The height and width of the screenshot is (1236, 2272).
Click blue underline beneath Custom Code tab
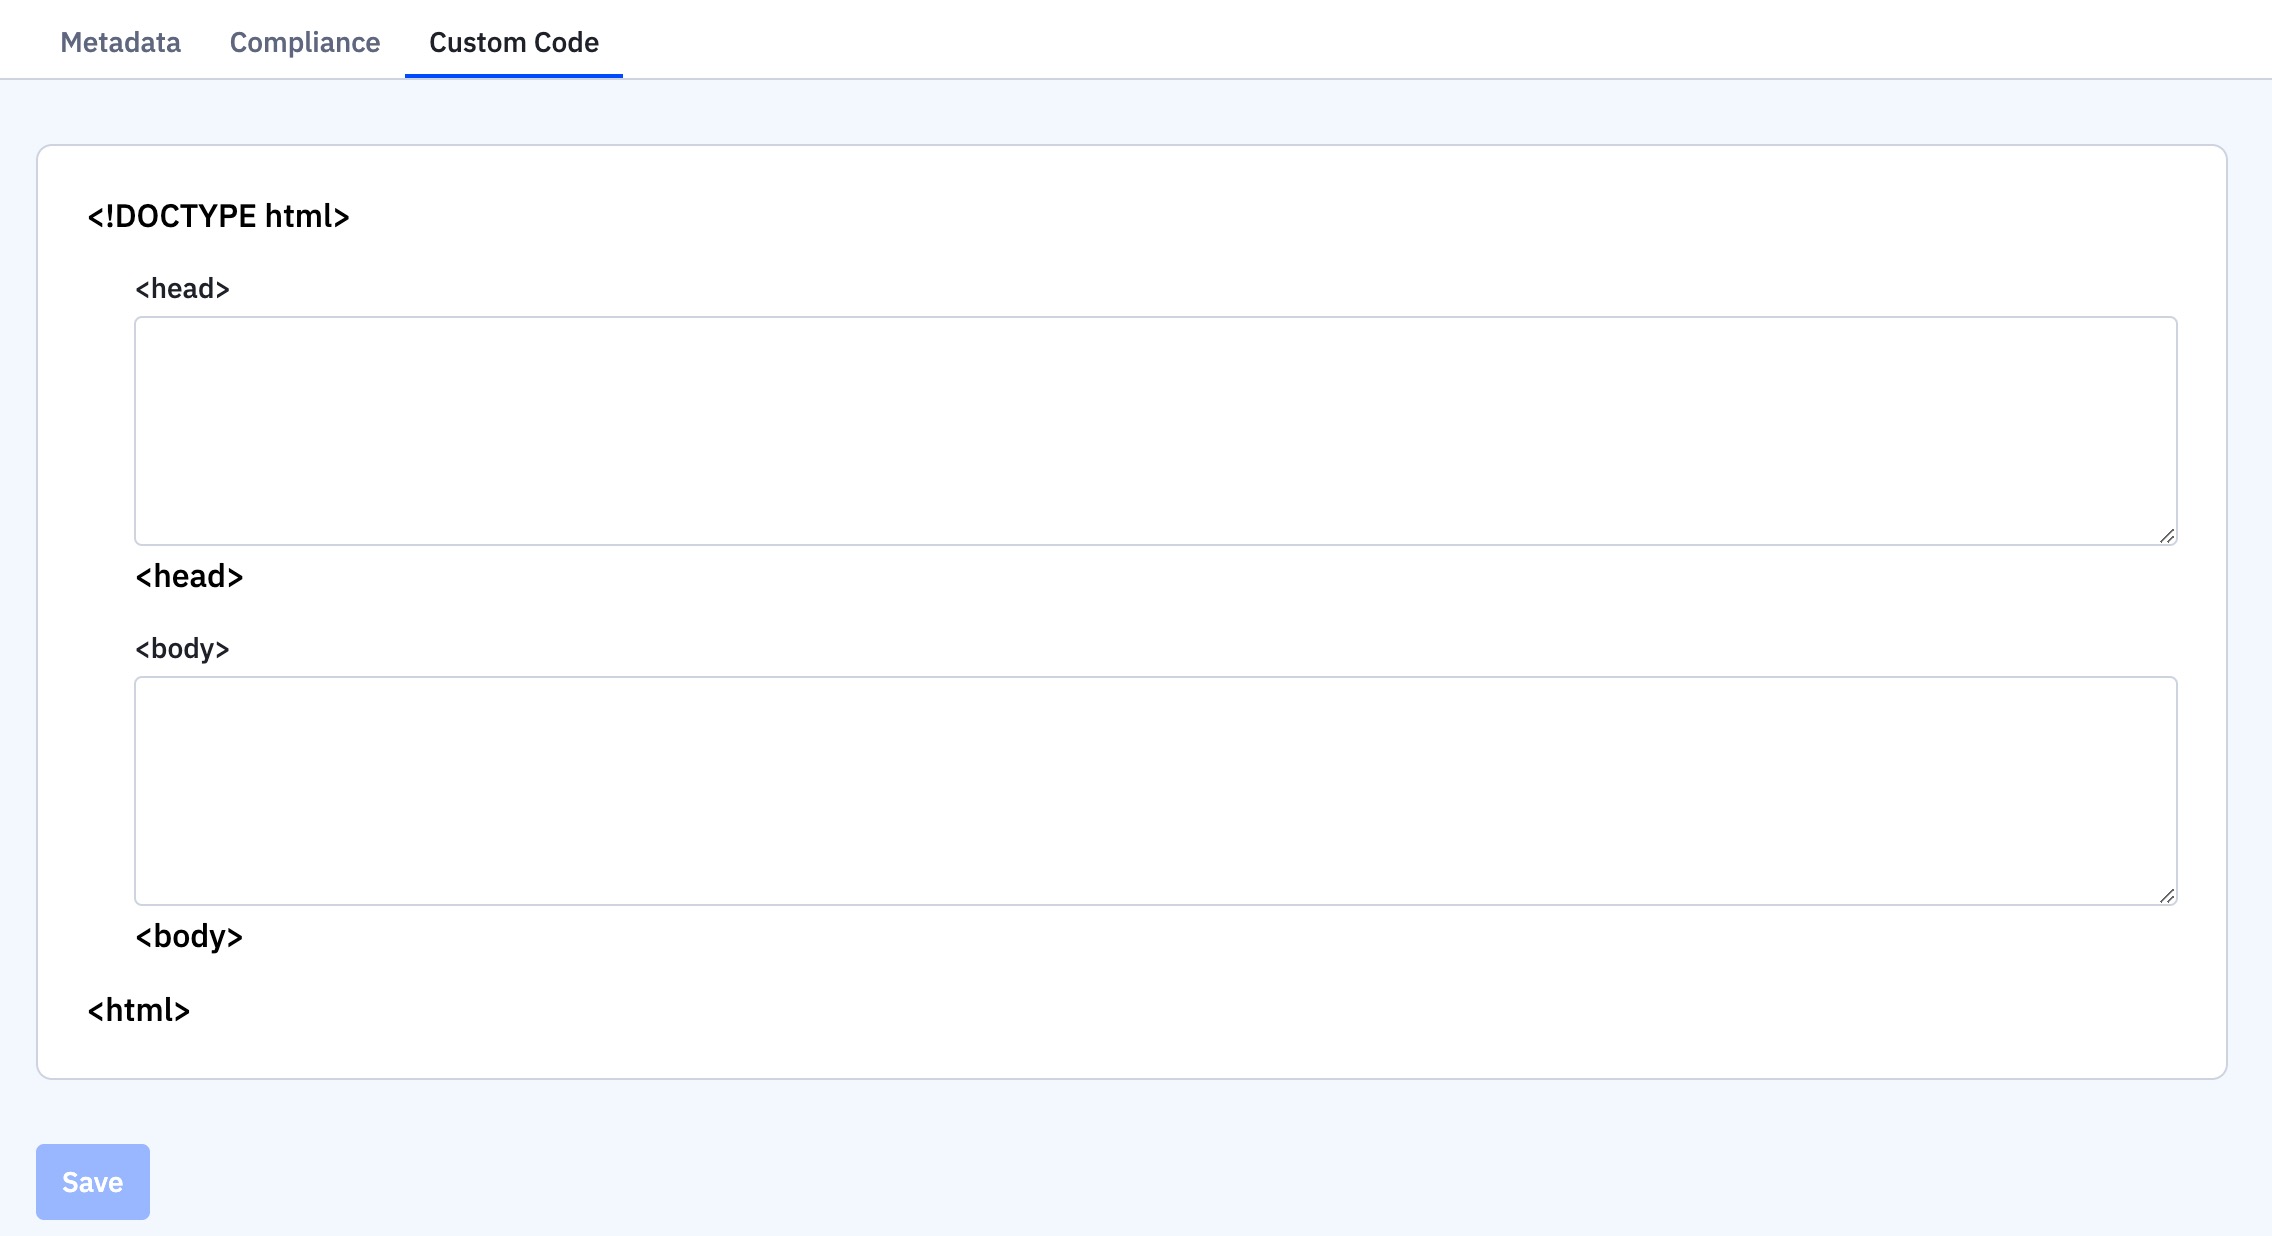[x=513, y=75]
